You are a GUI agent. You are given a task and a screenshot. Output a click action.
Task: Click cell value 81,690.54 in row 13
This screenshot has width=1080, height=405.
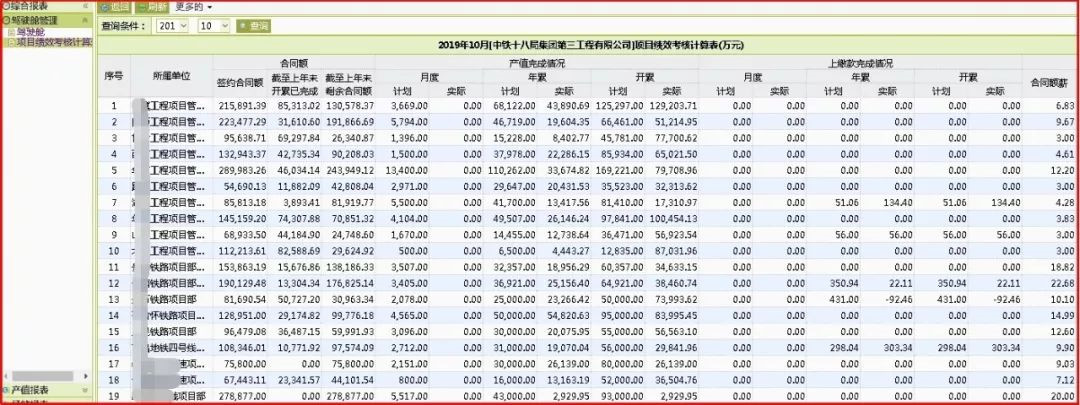coord(247,300)
